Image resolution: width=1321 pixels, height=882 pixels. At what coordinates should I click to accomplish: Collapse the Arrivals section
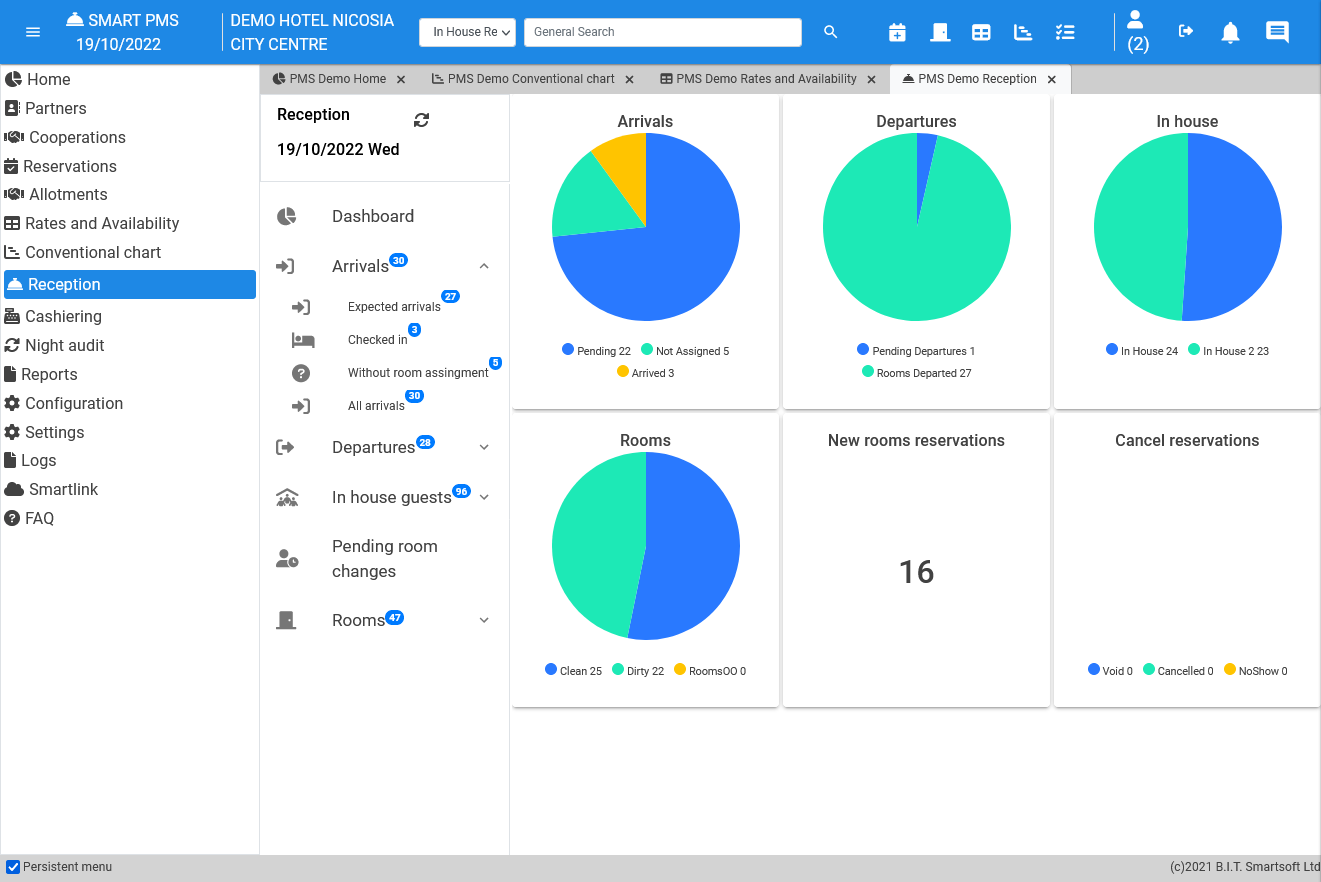click(484, 266)
